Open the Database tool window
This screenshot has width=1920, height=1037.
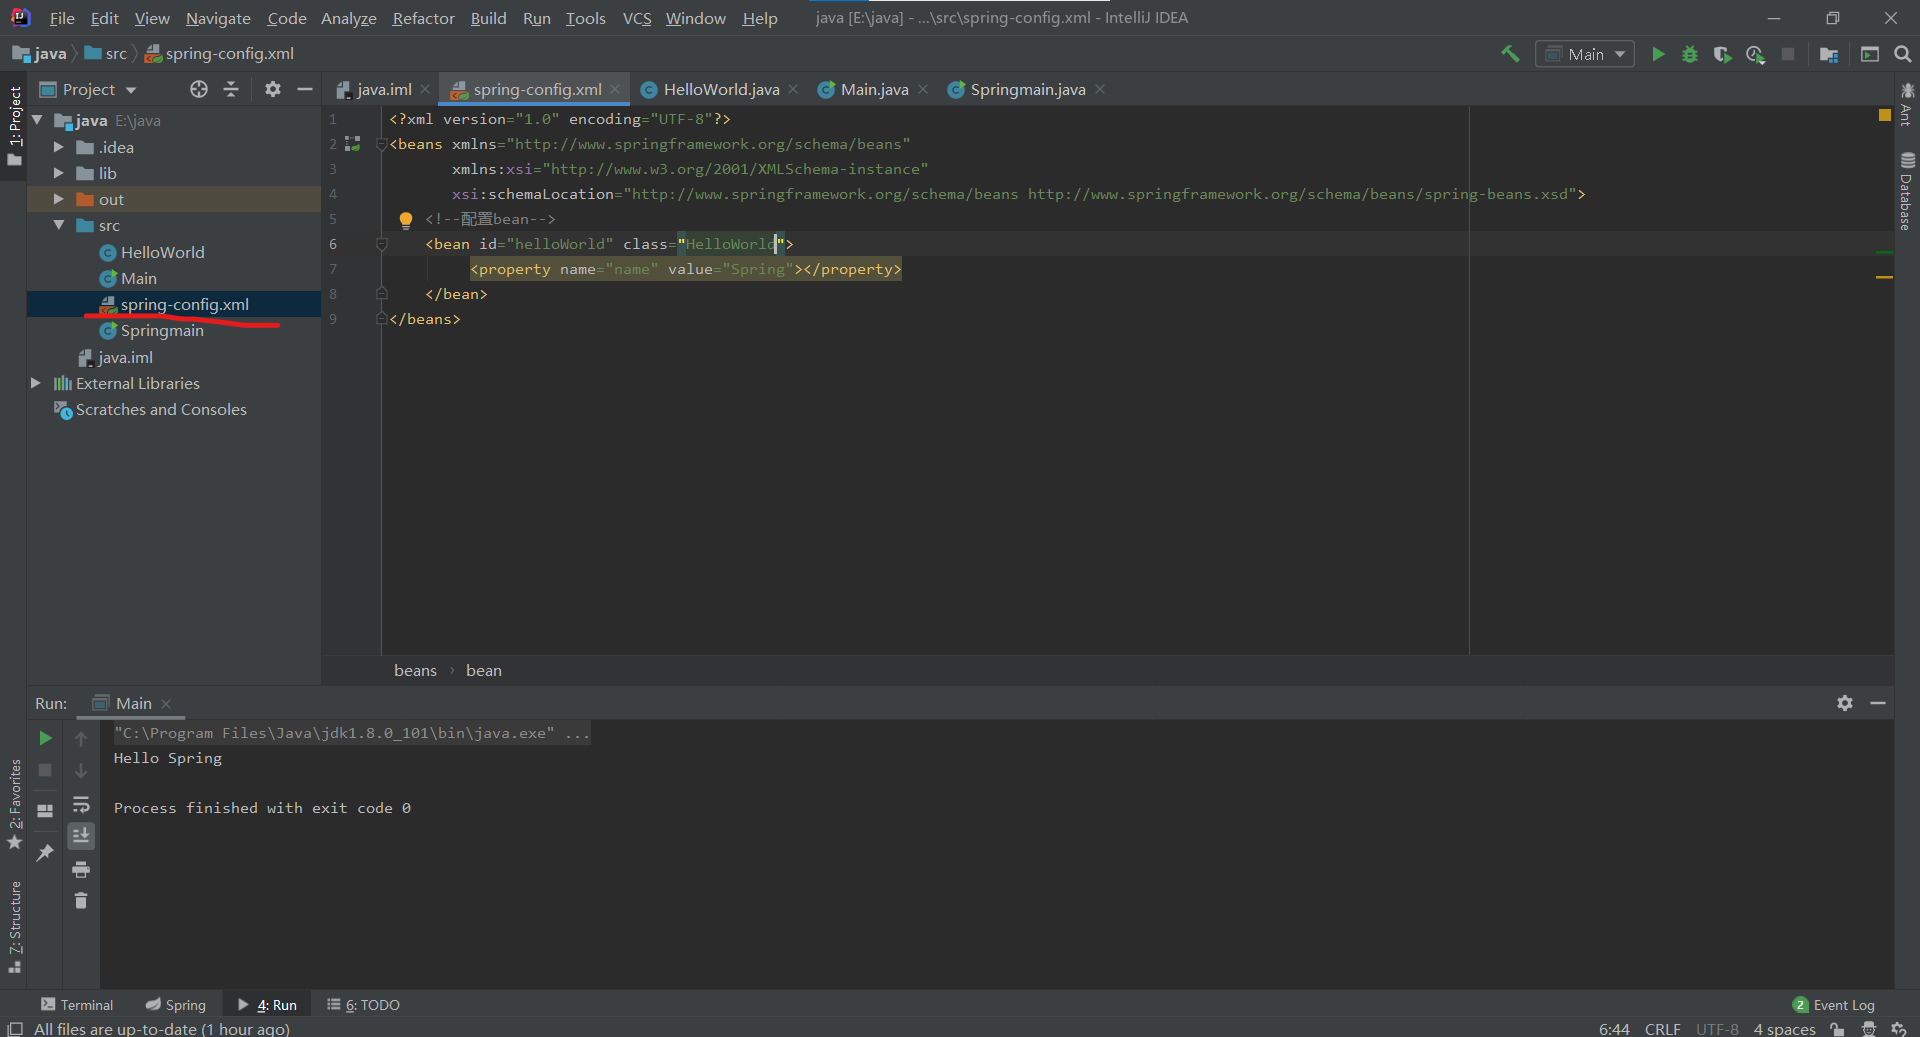(x=1907, y=191)
